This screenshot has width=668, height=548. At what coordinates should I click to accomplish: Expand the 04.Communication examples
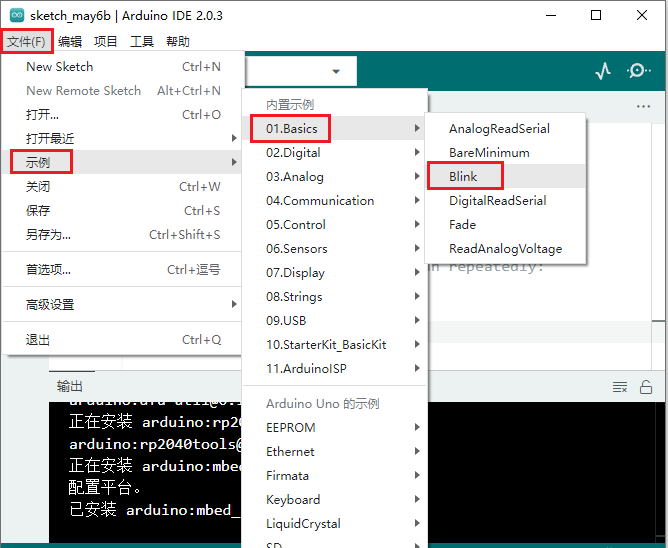pyautogui.click(x=334, y=200)
